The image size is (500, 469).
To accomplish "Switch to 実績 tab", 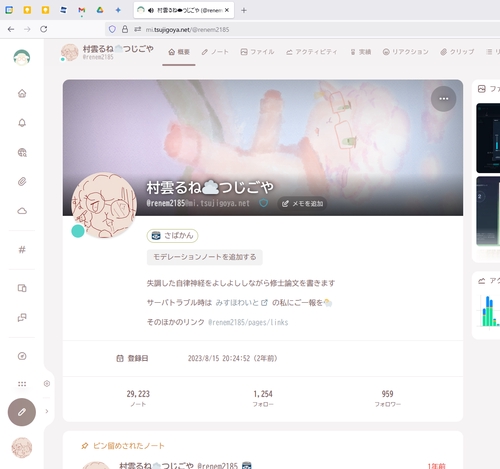I will click(361, 52).
